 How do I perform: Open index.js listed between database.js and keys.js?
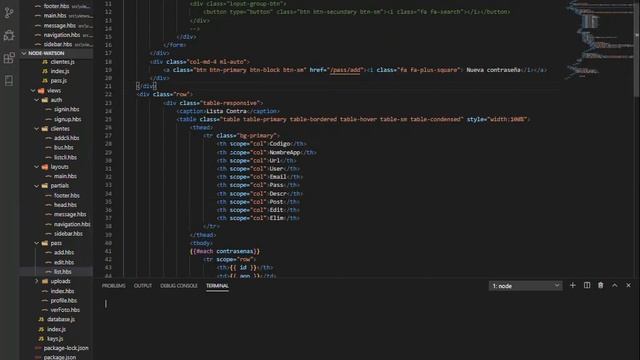click(56, 329)
